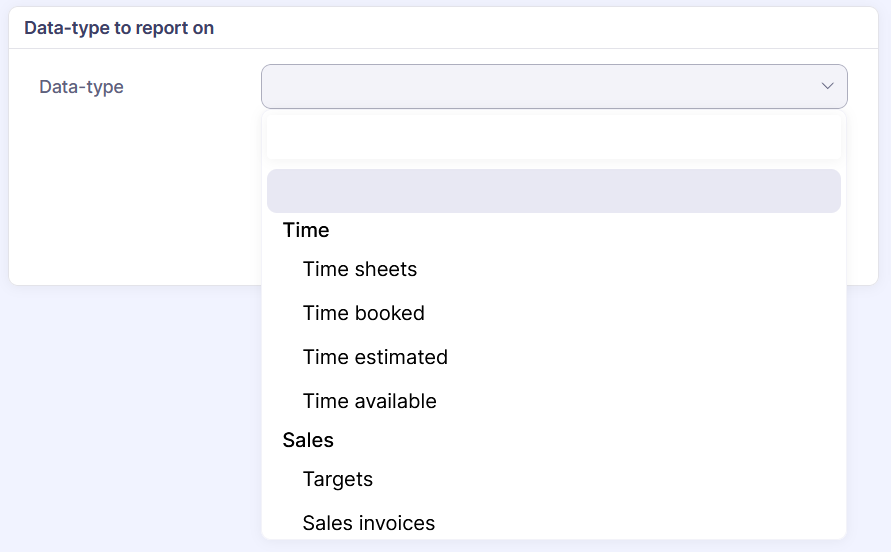The height and width of the screenshot is (552, 891).
Task: Click the Sales group heading
Action: (x=308, y=440)
